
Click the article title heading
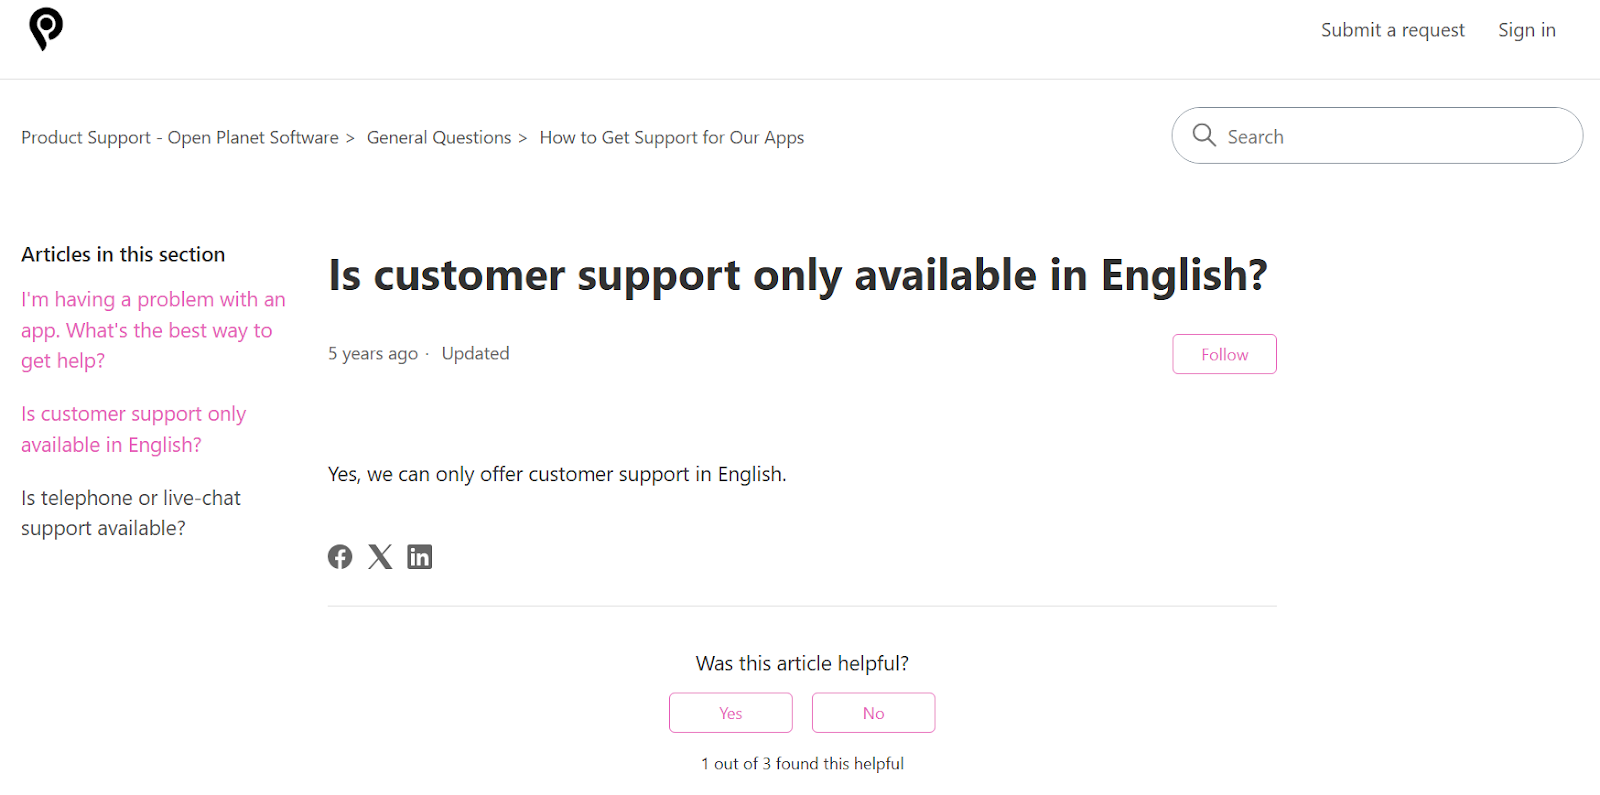pyautogui.click(x=798, y=276)
